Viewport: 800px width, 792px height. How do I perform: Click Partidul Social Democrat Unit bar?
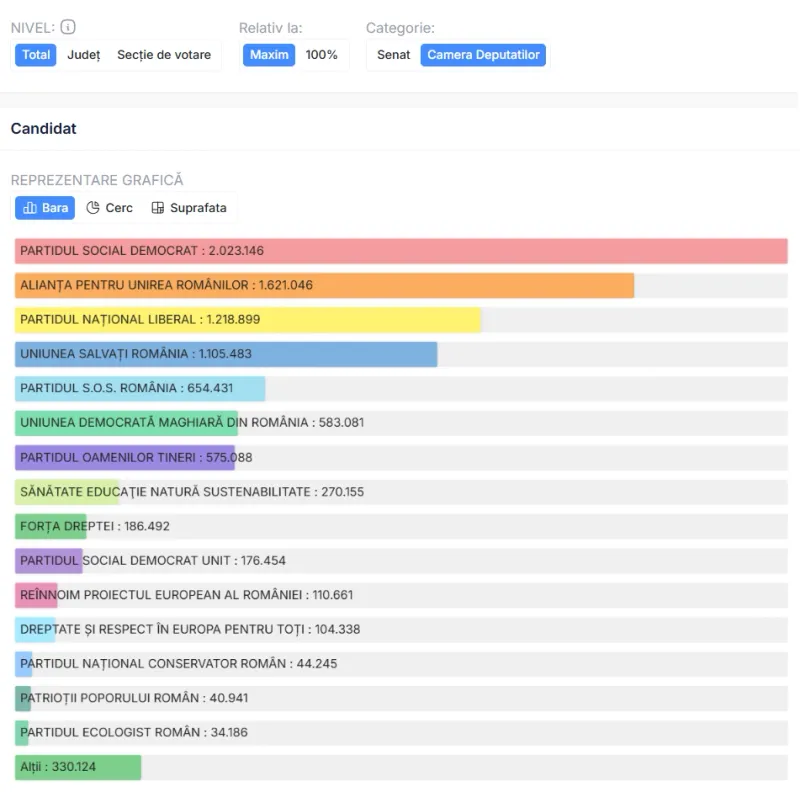click(48, 561)
